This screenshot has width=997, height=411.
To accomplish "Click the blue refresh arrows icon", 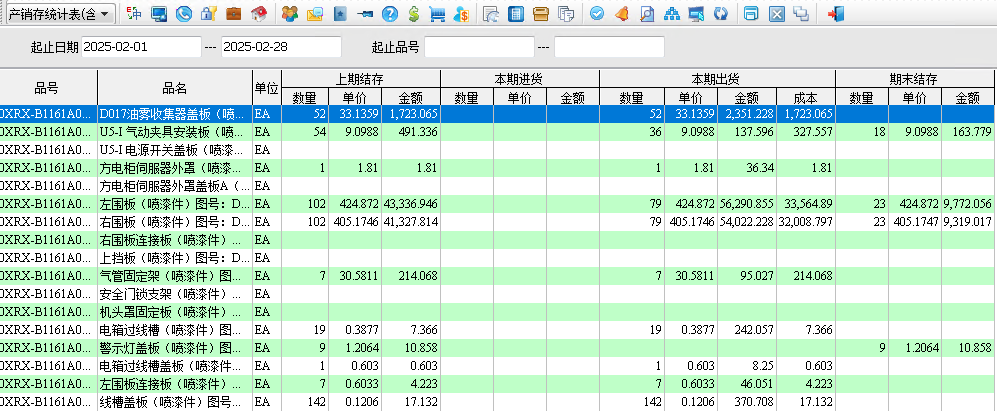I will (x=718, y=14).
